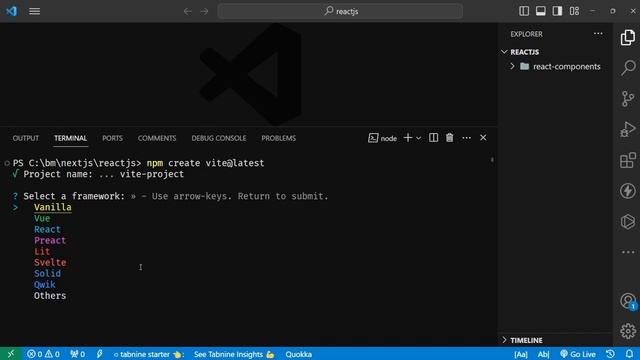This screenshot has width=640, height=360.
Task: Kill terminal with trash icon
Action: click(x=449, y=138)
